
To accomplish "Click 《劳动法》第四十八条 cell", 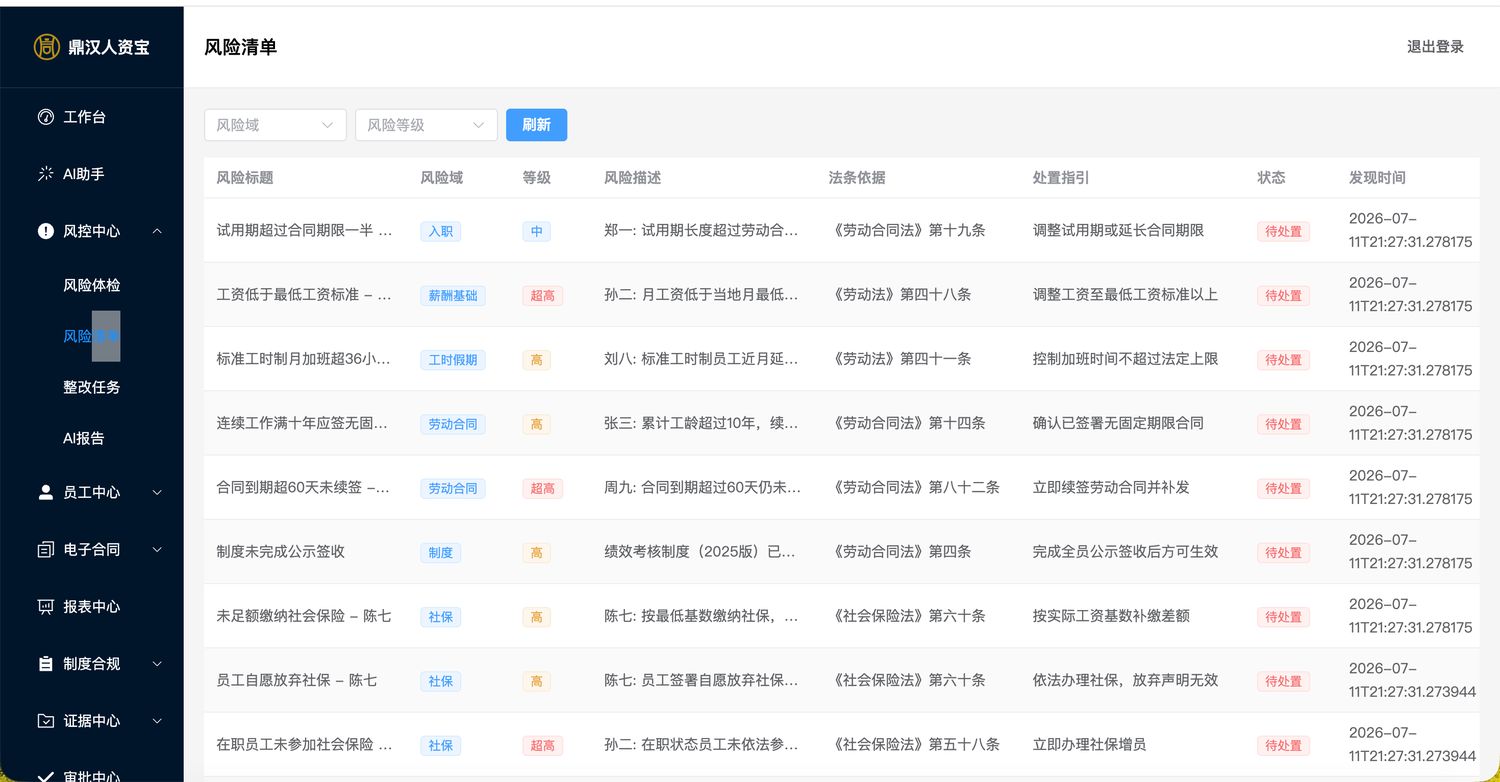I will (x=900, y=294).
